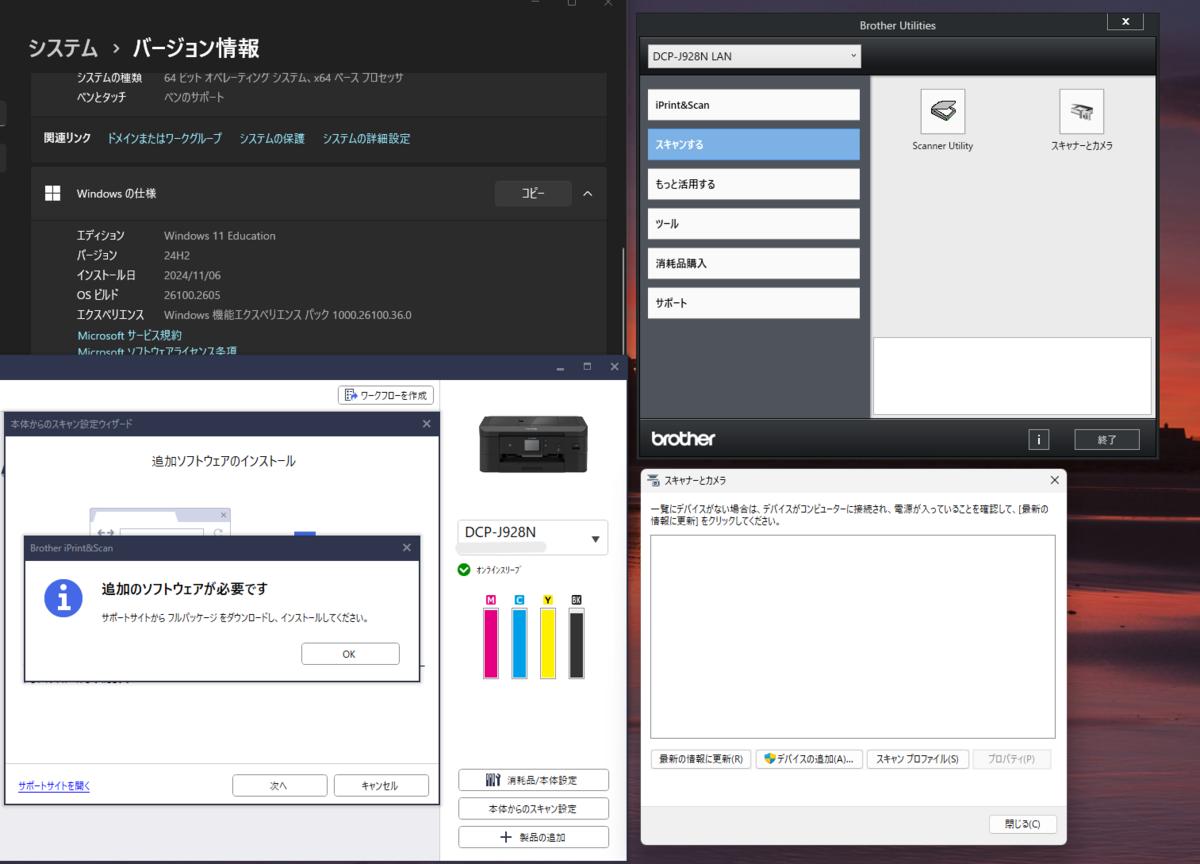Click the オンラインスリープ status text

tap(498, 570)
